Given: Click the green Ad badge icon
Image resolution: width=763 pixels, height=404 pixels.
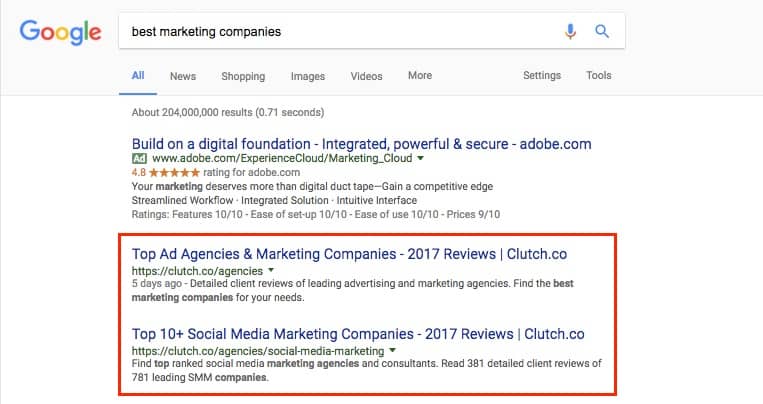Looking at the screenshot, I should pyautogui.click(x=139, y=158).
